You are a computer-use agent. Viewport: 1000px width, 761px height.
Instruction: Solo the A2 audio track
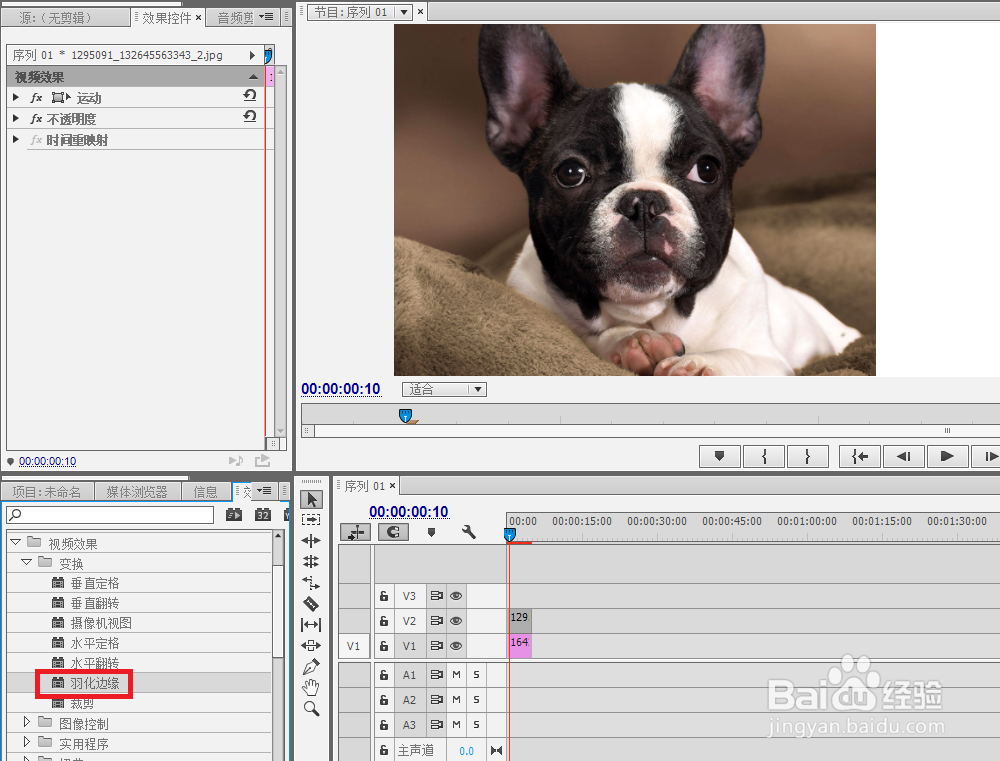point(476,699)
